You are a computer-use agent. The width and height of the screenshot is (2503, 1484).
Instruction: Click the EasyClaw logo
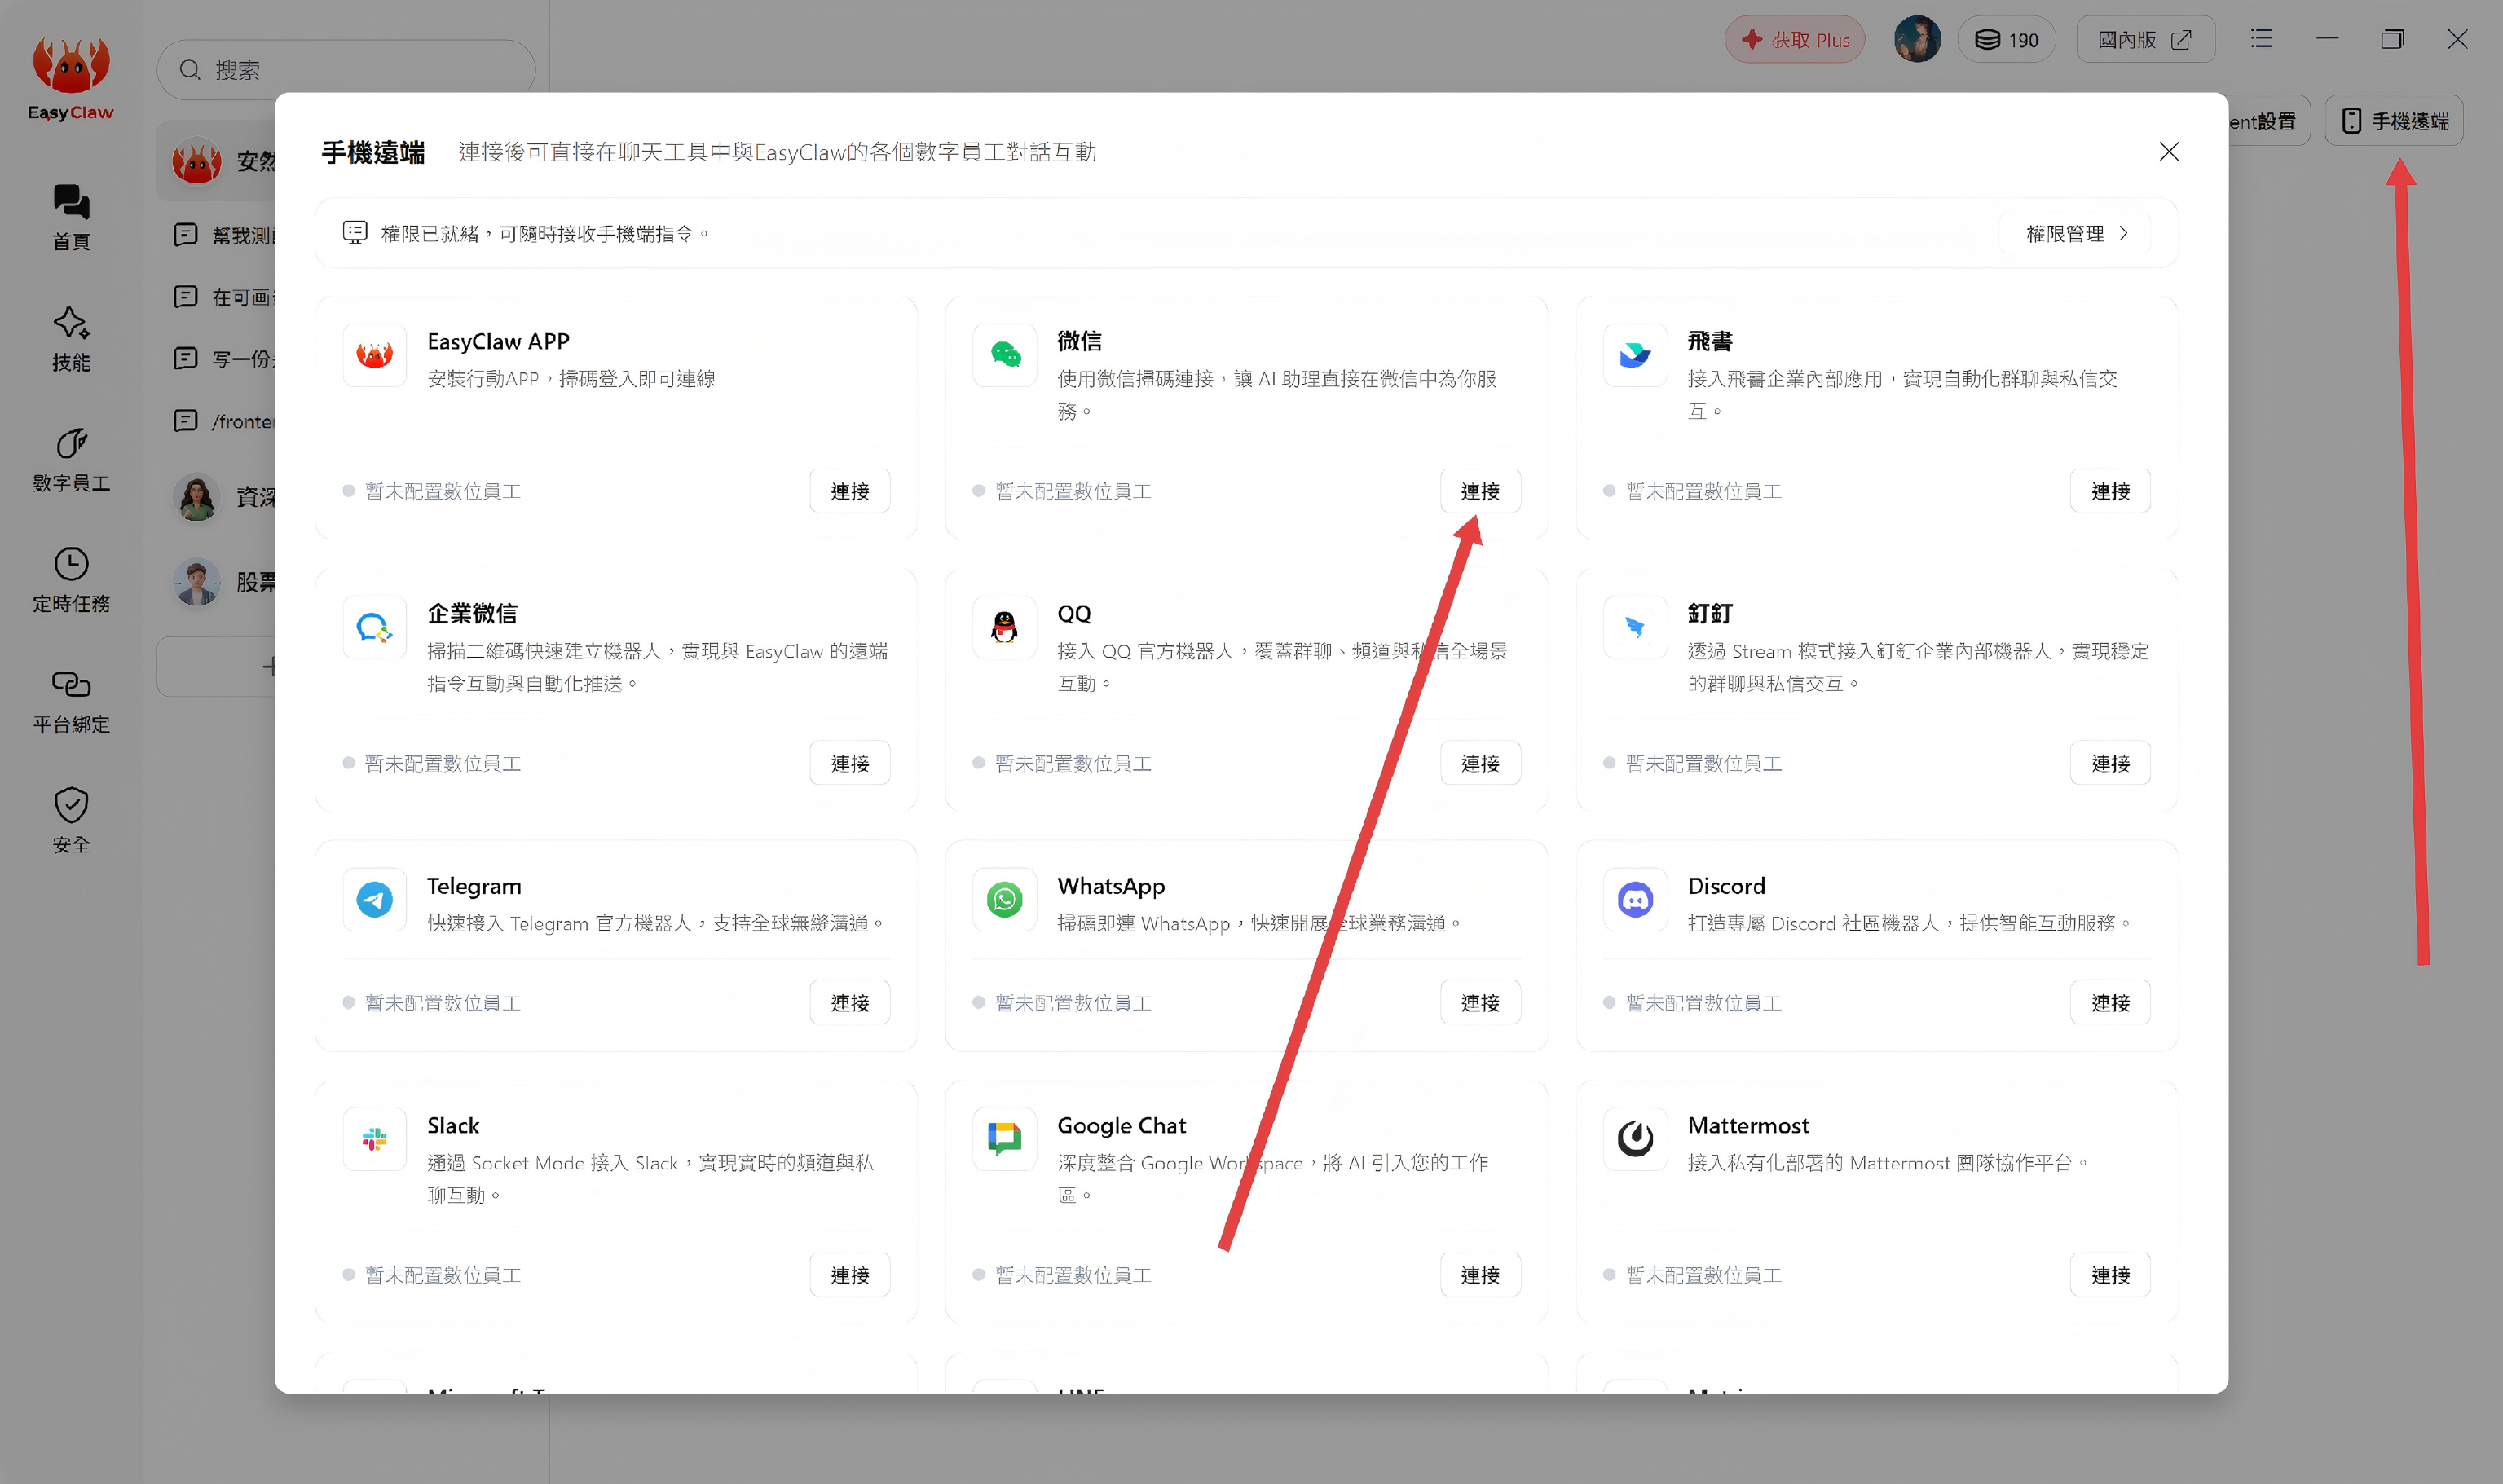[71, 78]
